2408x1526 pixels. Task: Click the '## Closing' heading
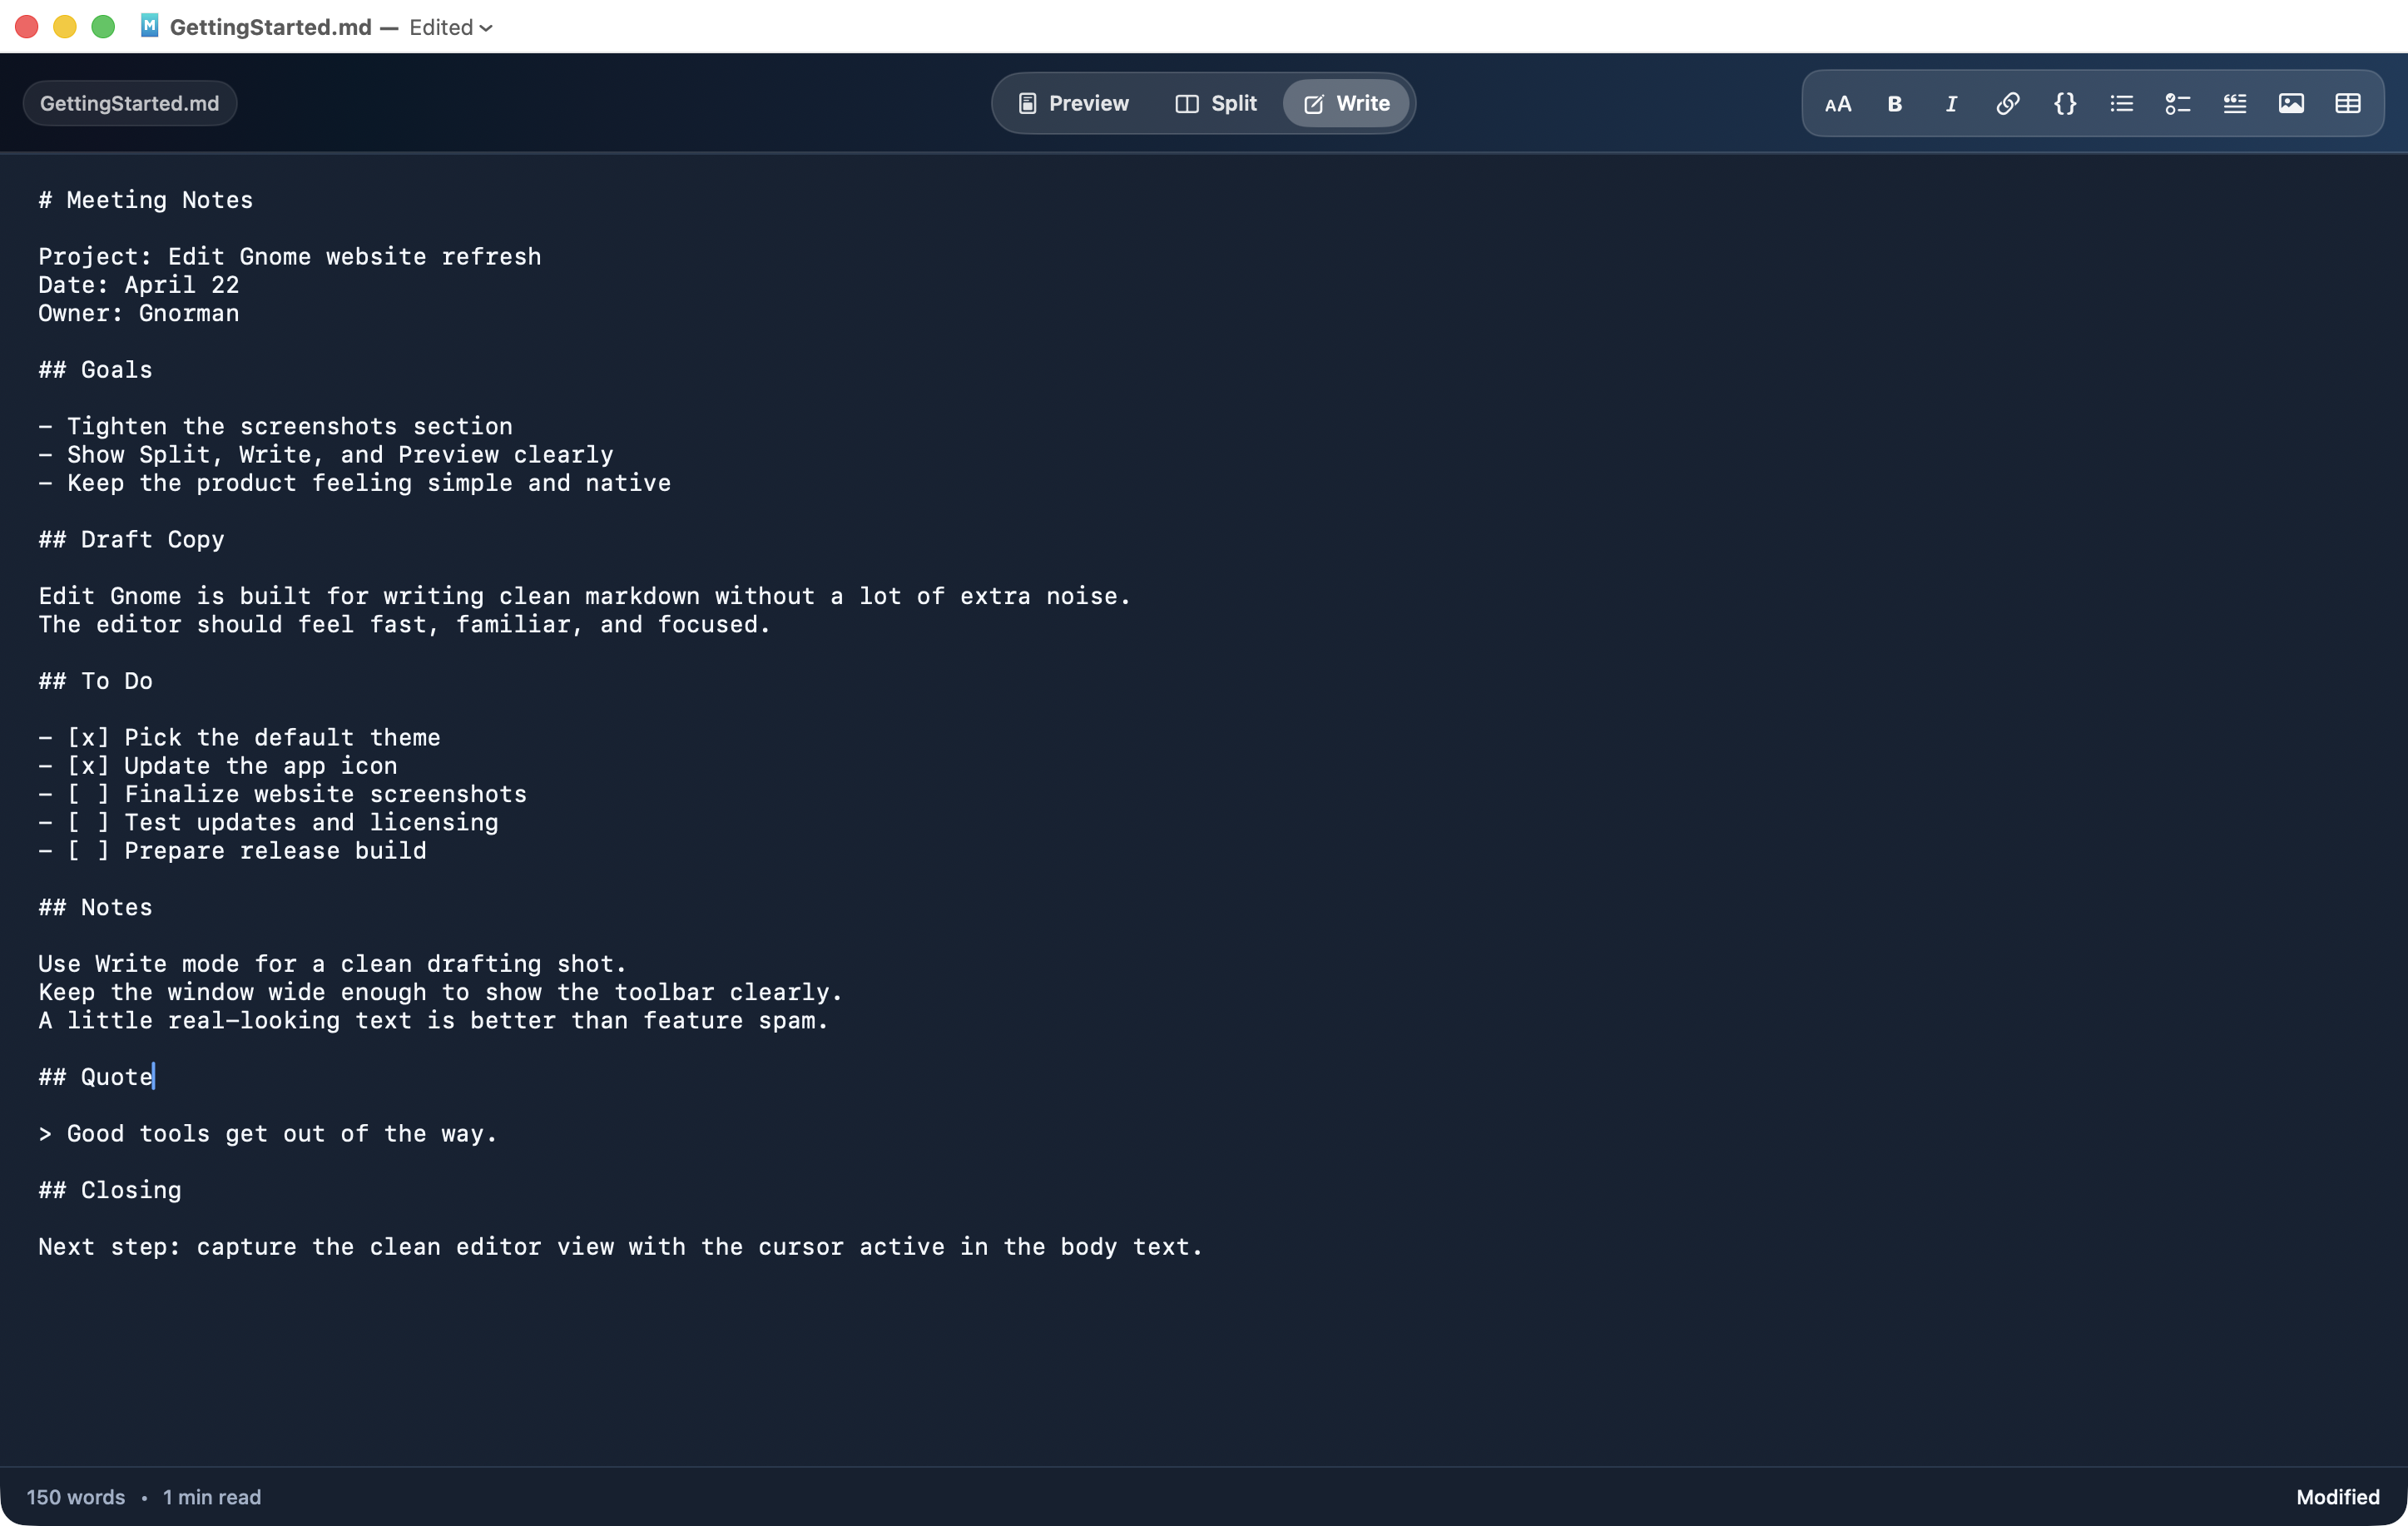tap(110, 1191)
